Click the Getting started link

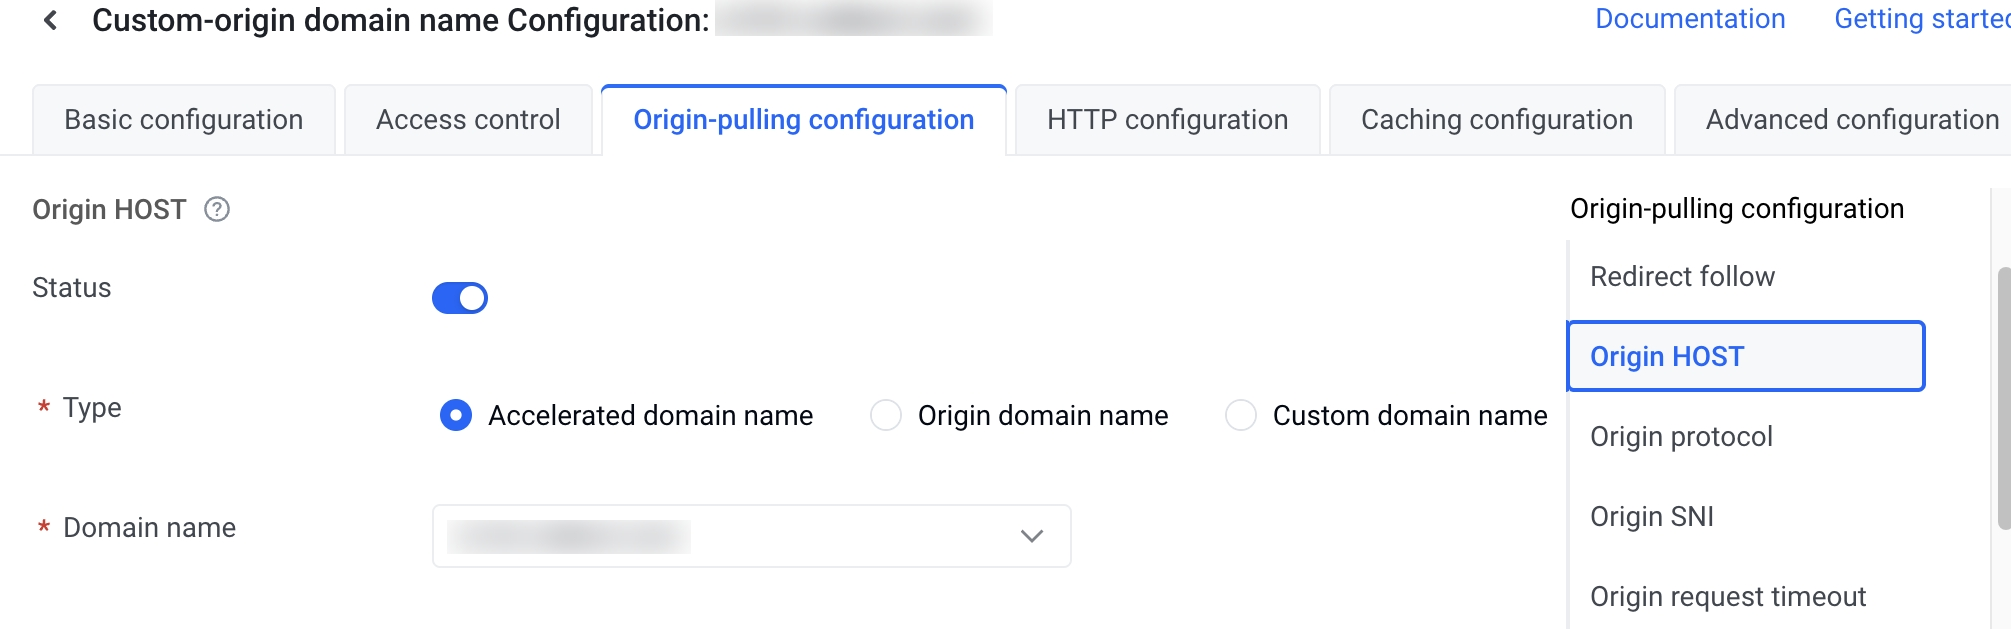[1920, 19]
